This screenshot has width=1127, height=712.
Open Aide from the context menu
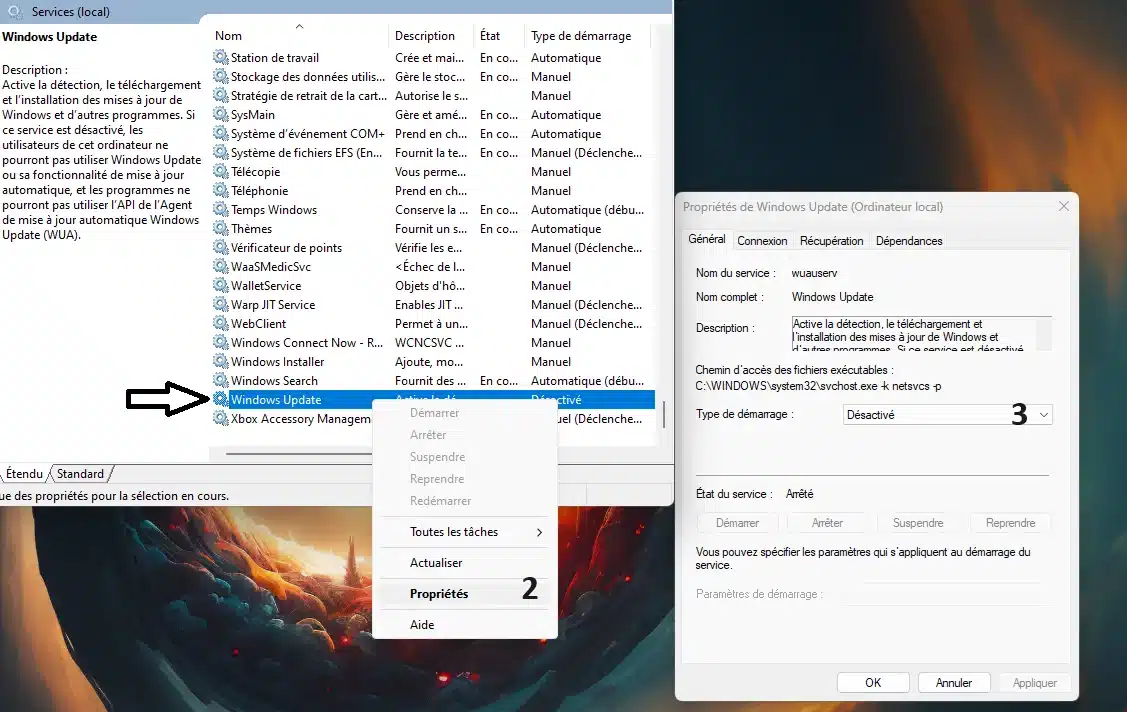point(464,624)
